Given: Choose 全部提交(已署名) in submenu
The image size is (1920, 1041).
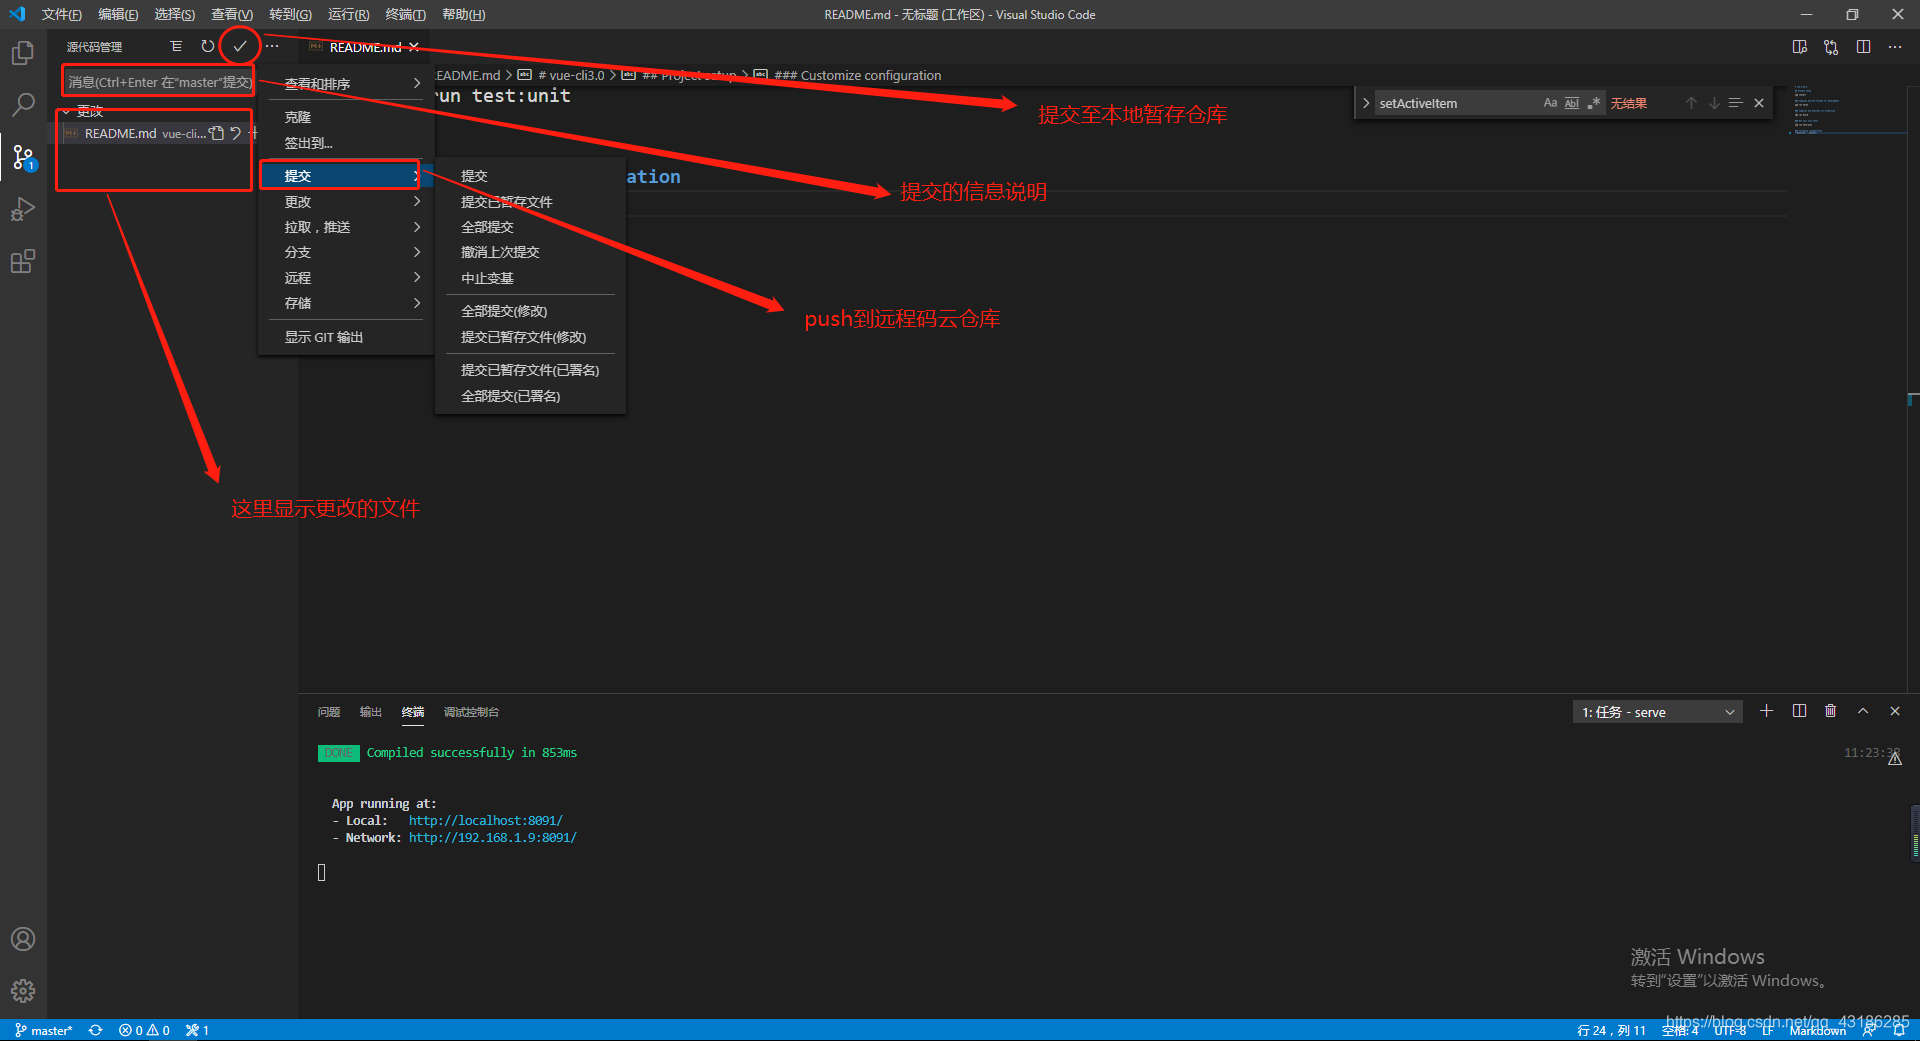Looking at the screenshot, I should (530, 396).
